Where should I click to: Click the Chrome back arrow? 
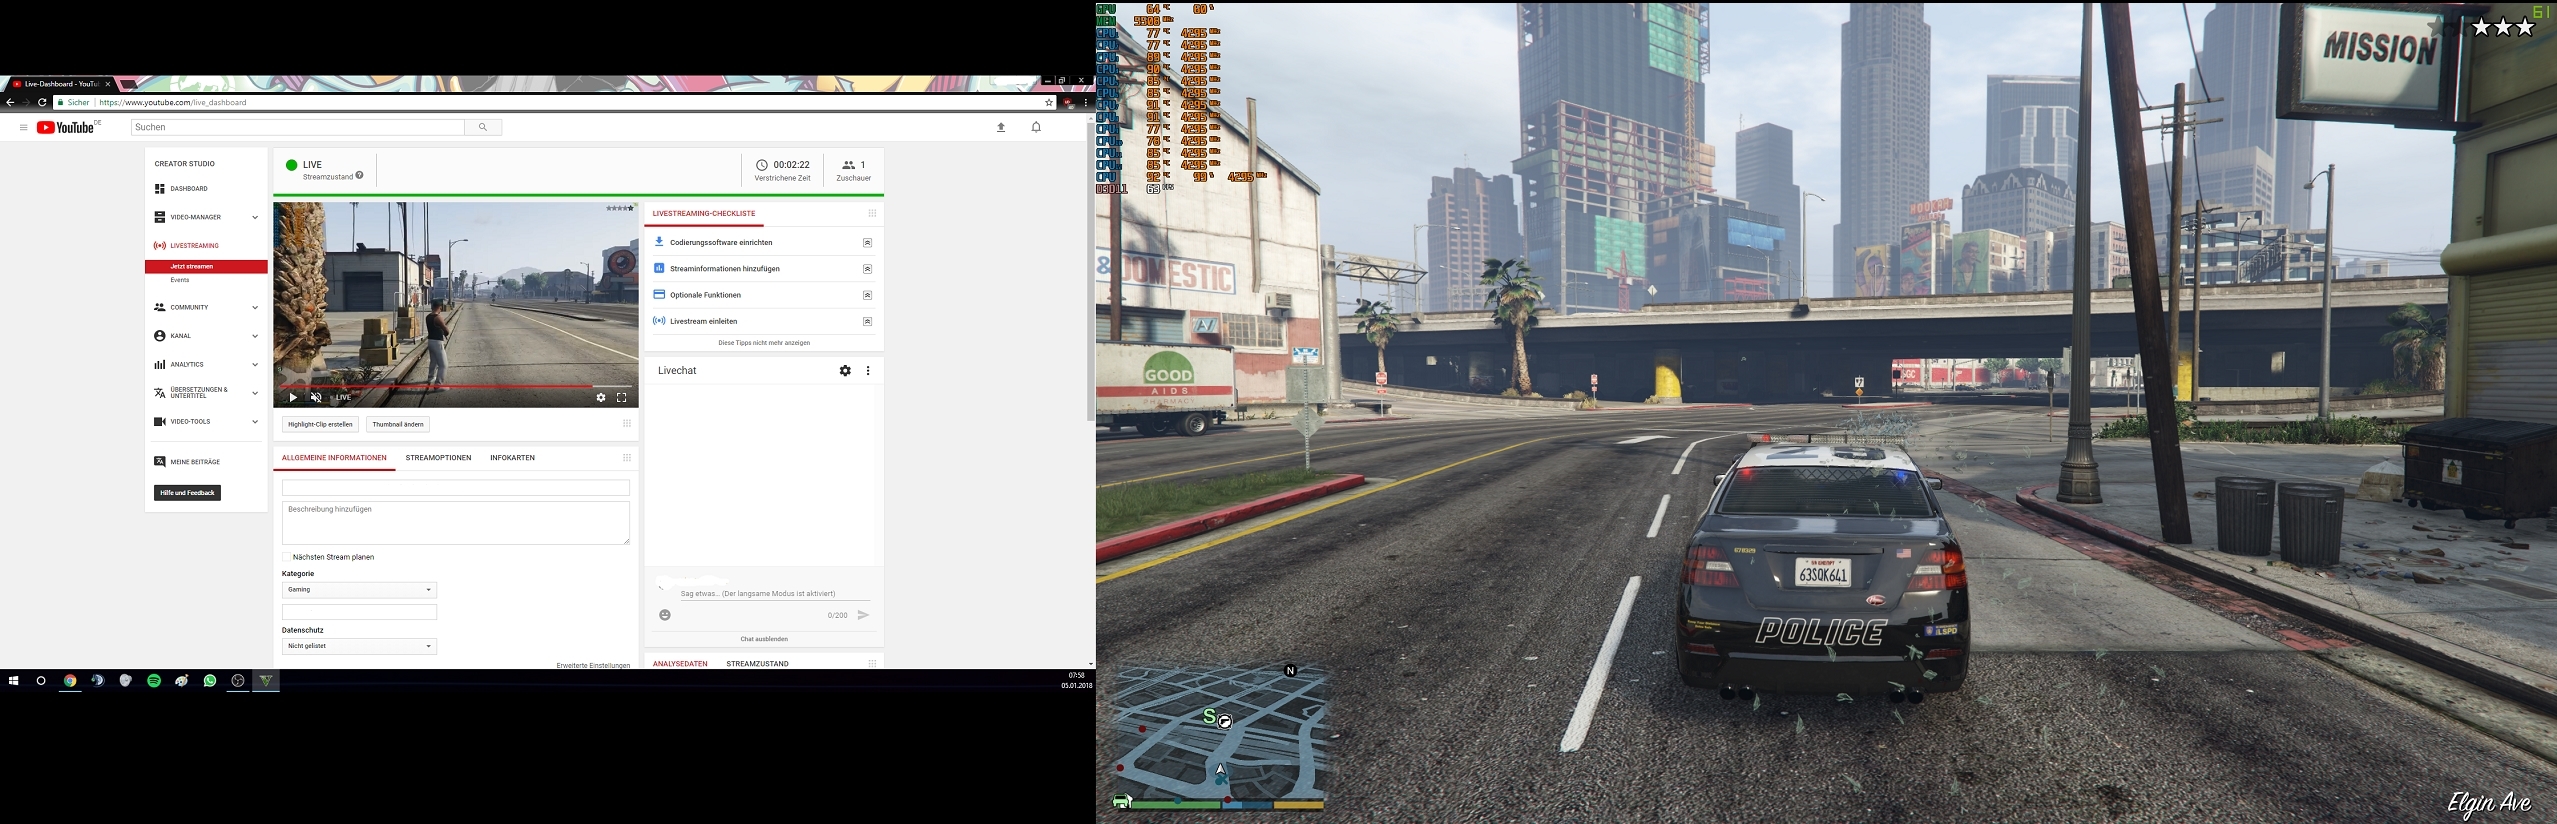coord(10,102)
